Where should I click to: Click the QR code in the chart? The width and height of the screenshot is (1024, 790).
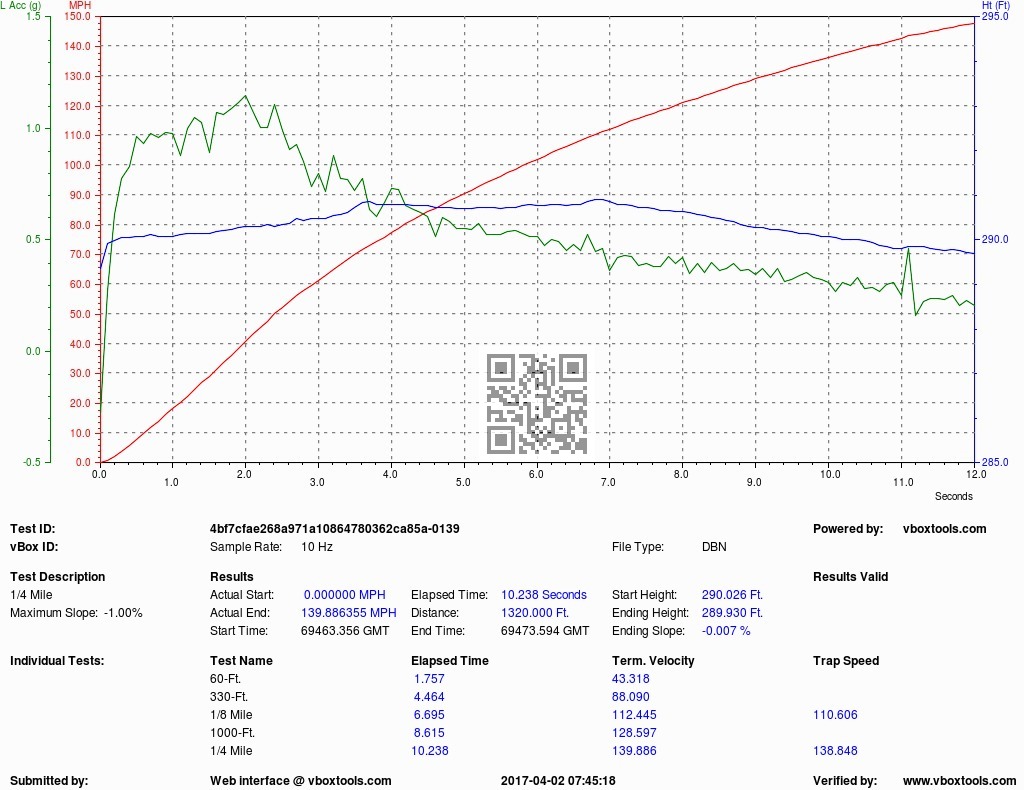[x=537, y=404]
